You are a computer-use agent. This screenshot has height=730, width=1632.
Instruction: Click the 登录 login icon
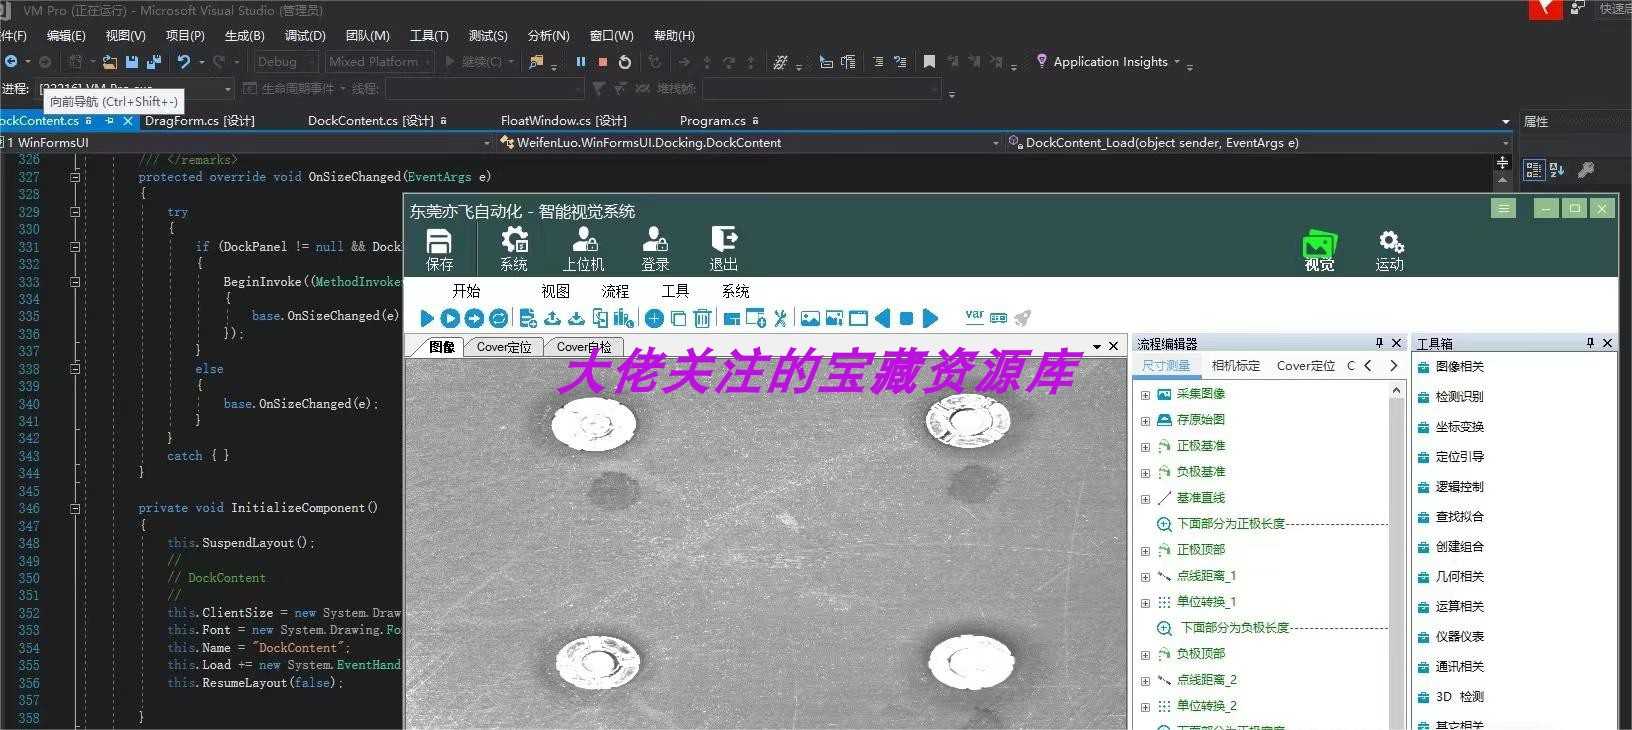click(655, 250)
